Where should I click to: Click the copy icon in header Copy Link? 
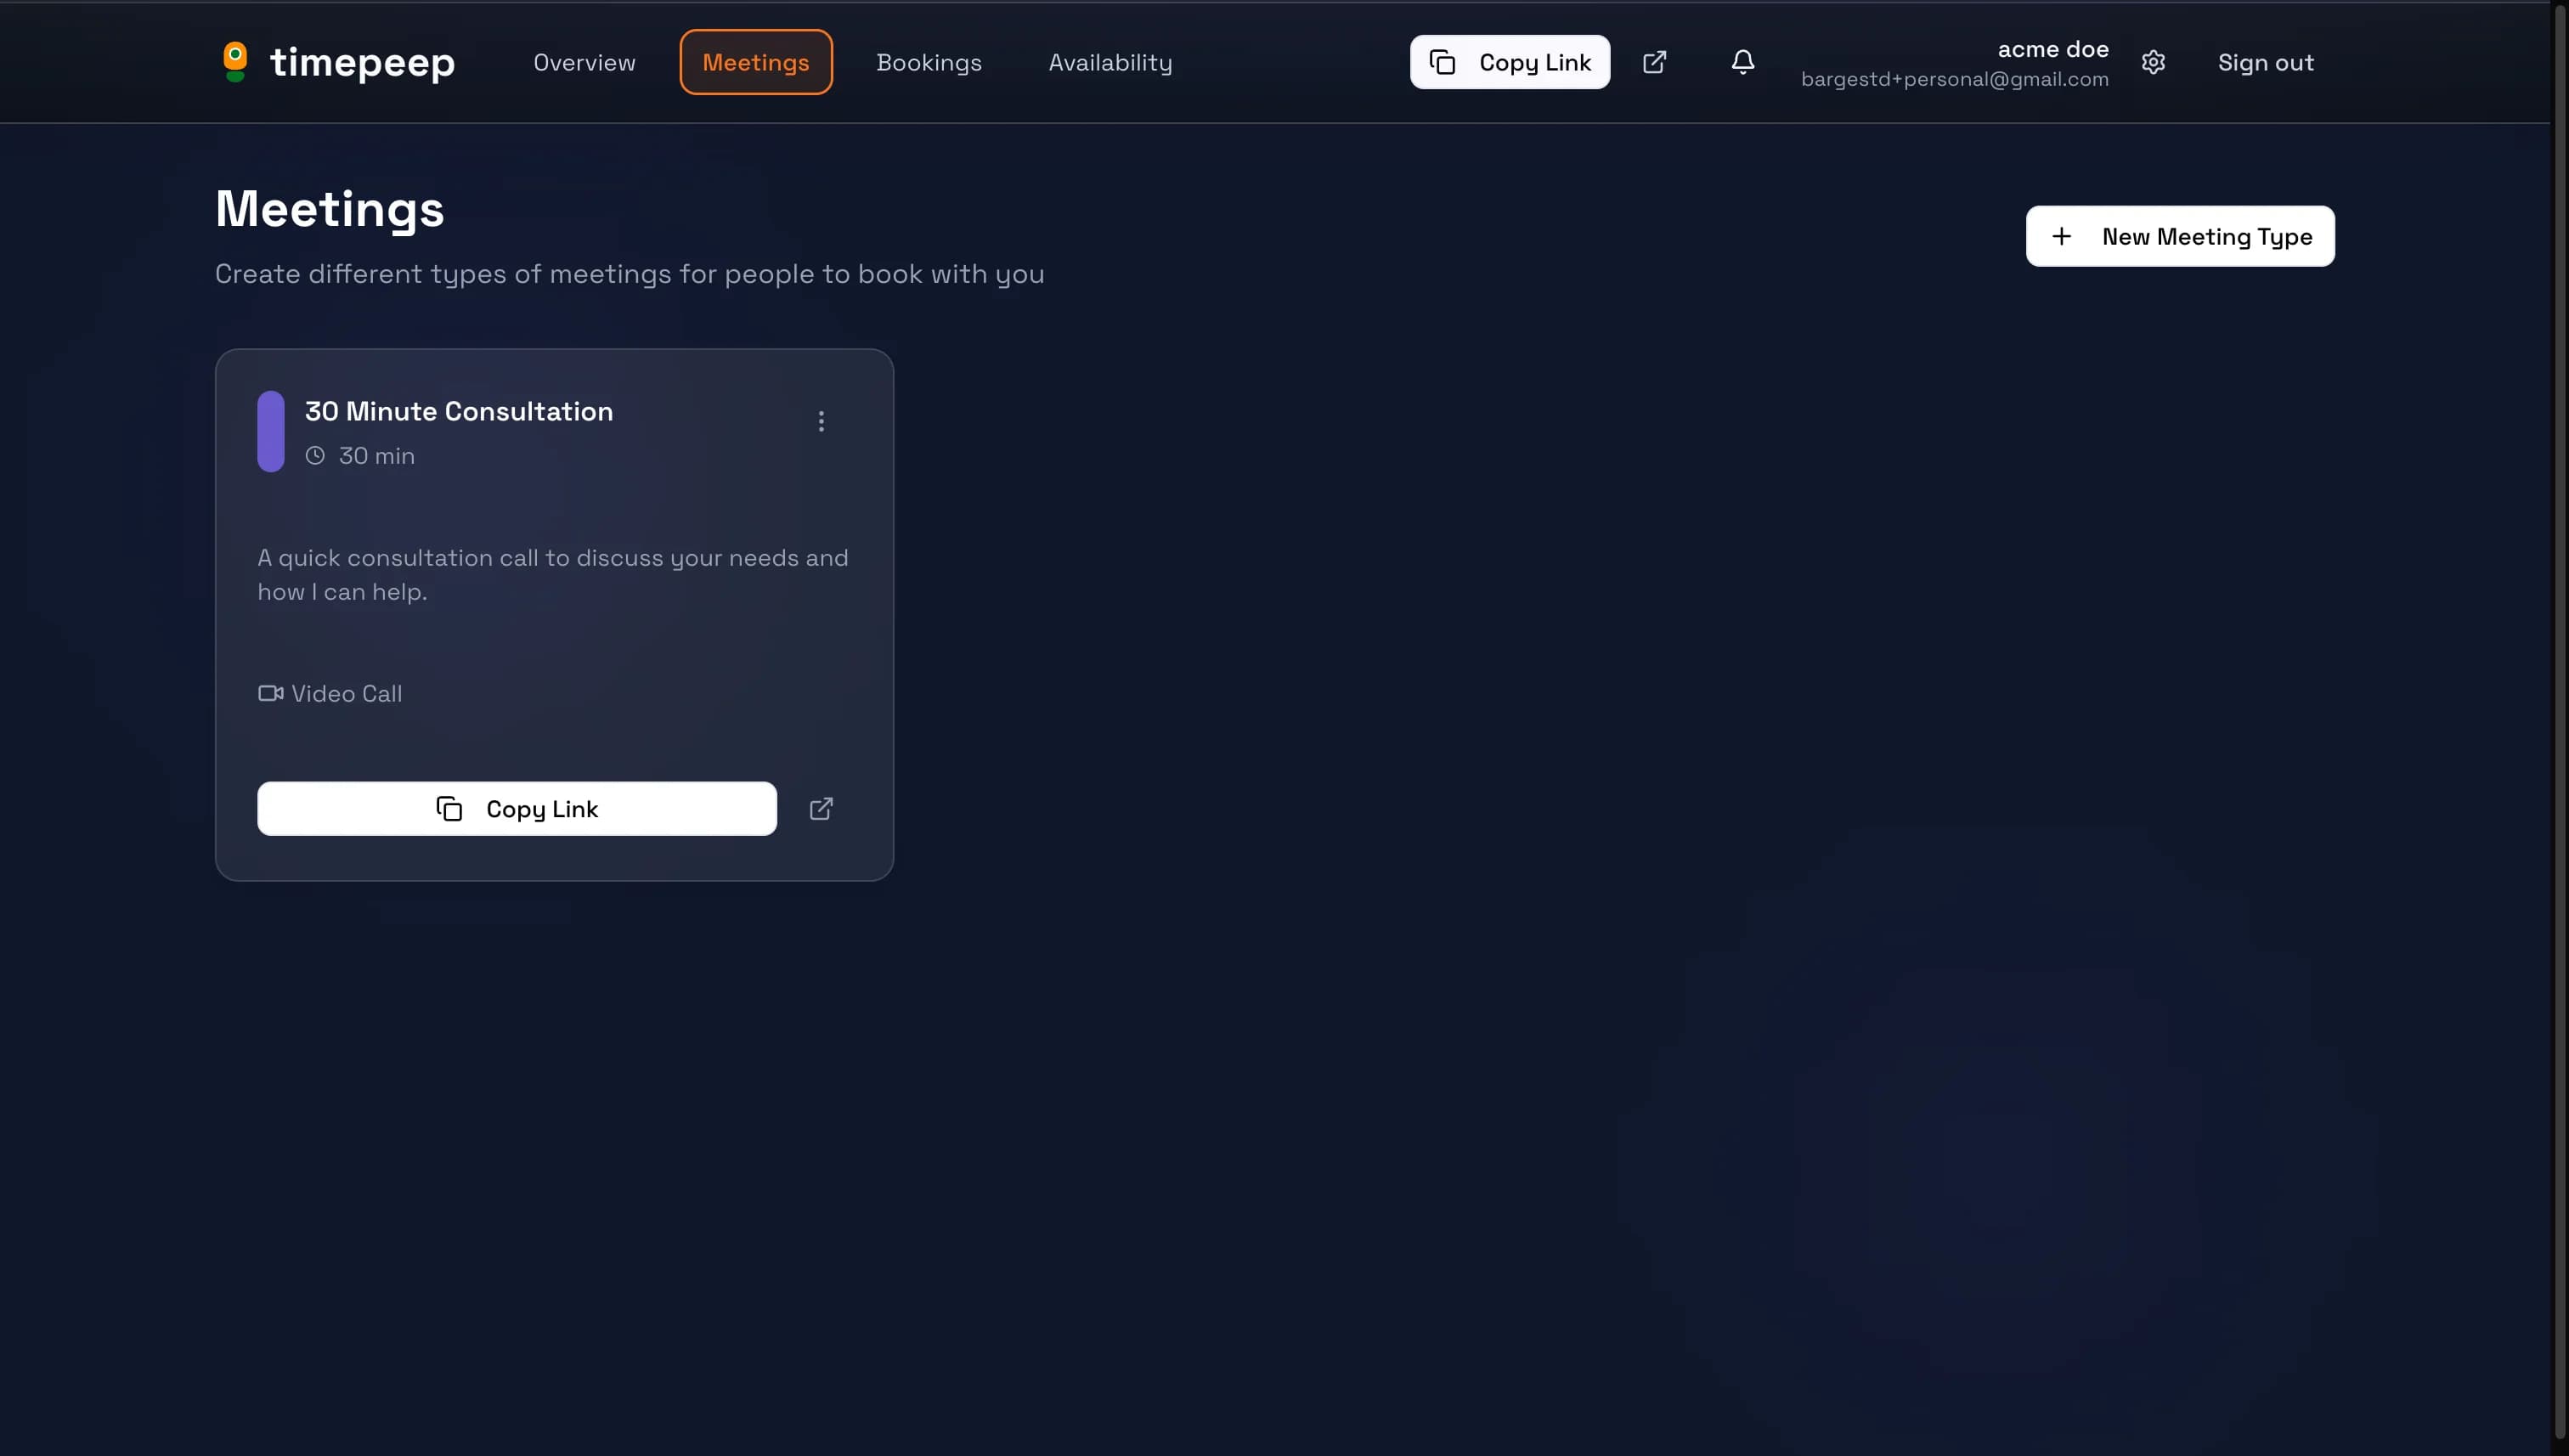pyautogui.click(x=1442, y=62)
